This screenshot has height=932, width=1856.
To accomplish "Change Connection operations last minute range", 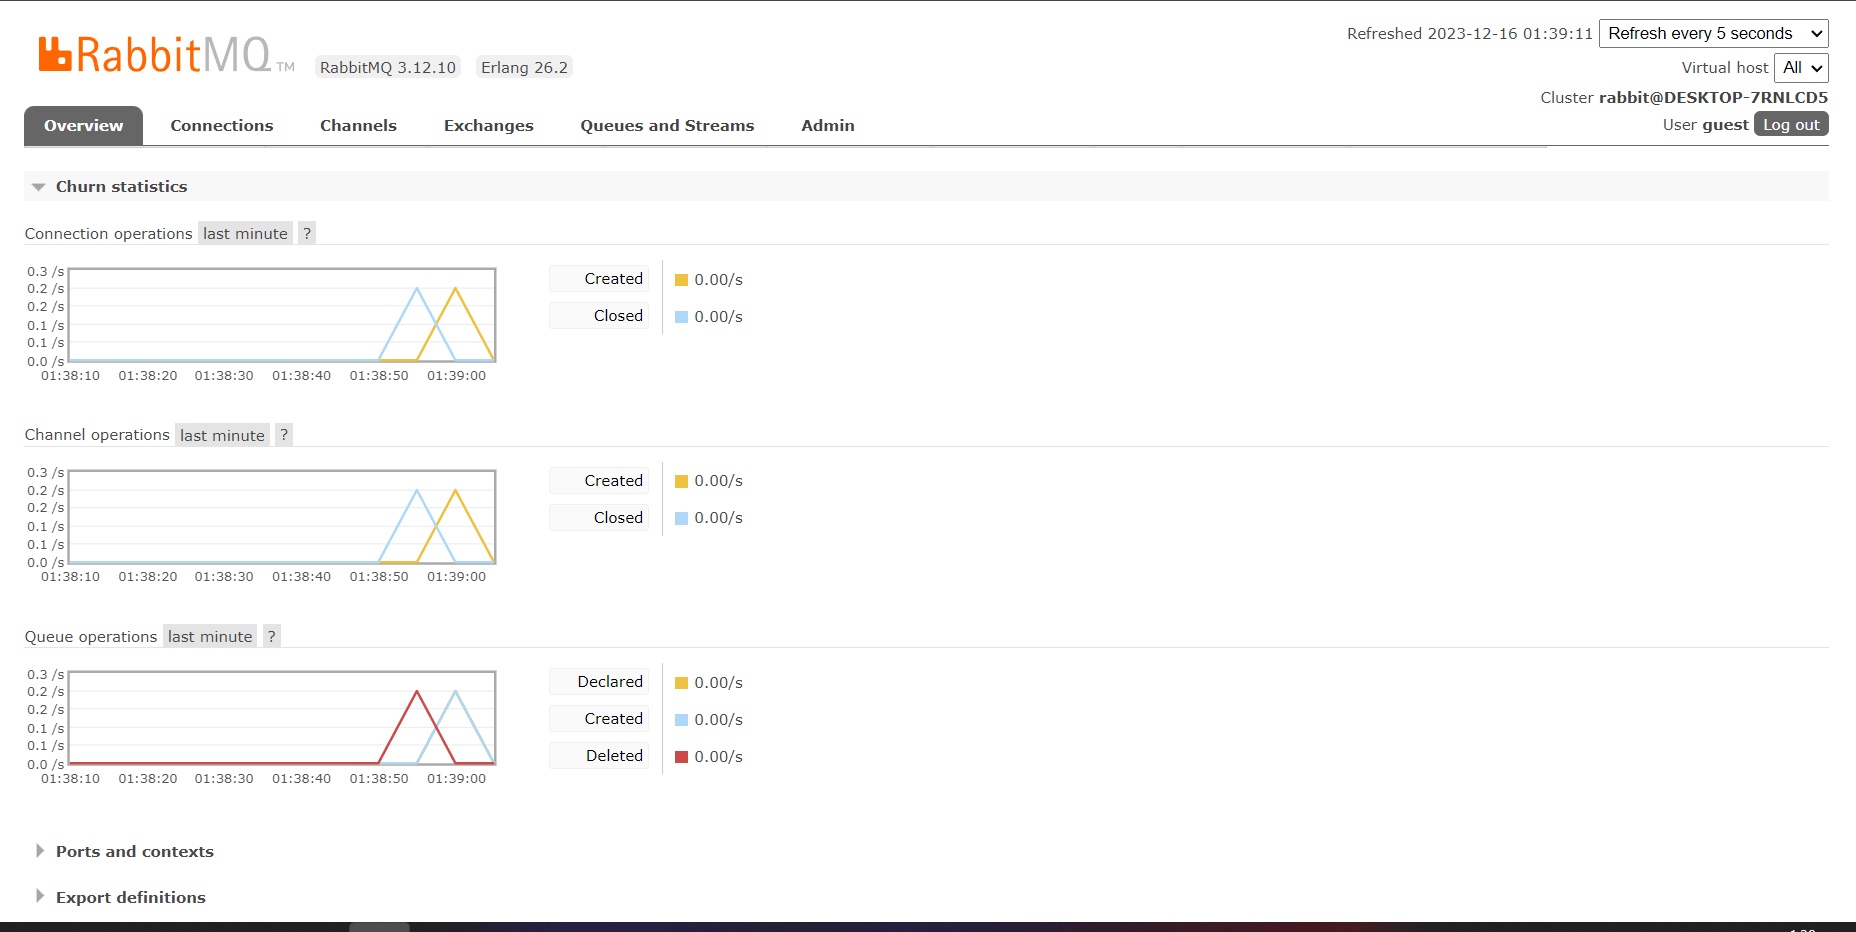I will click(x=245, y=233).
